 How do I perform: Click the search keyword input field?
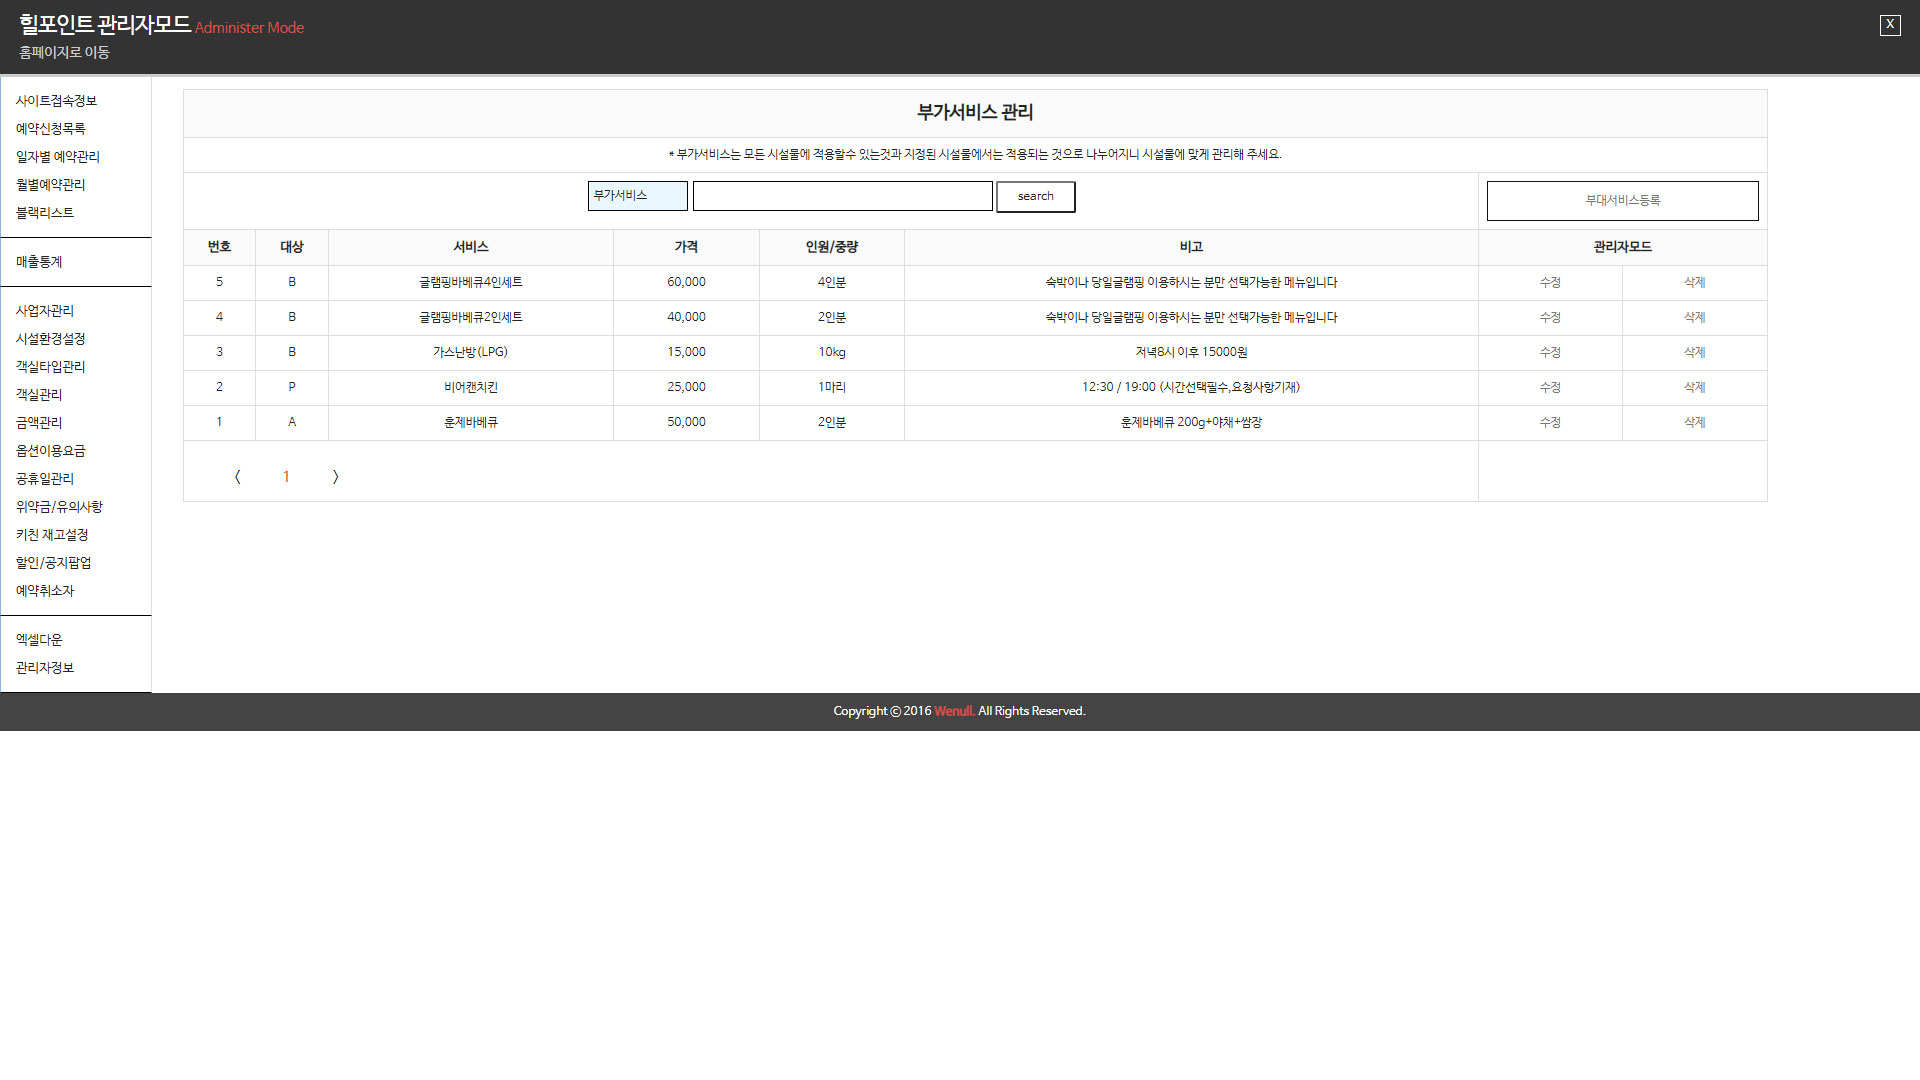[x=842, y=196]
